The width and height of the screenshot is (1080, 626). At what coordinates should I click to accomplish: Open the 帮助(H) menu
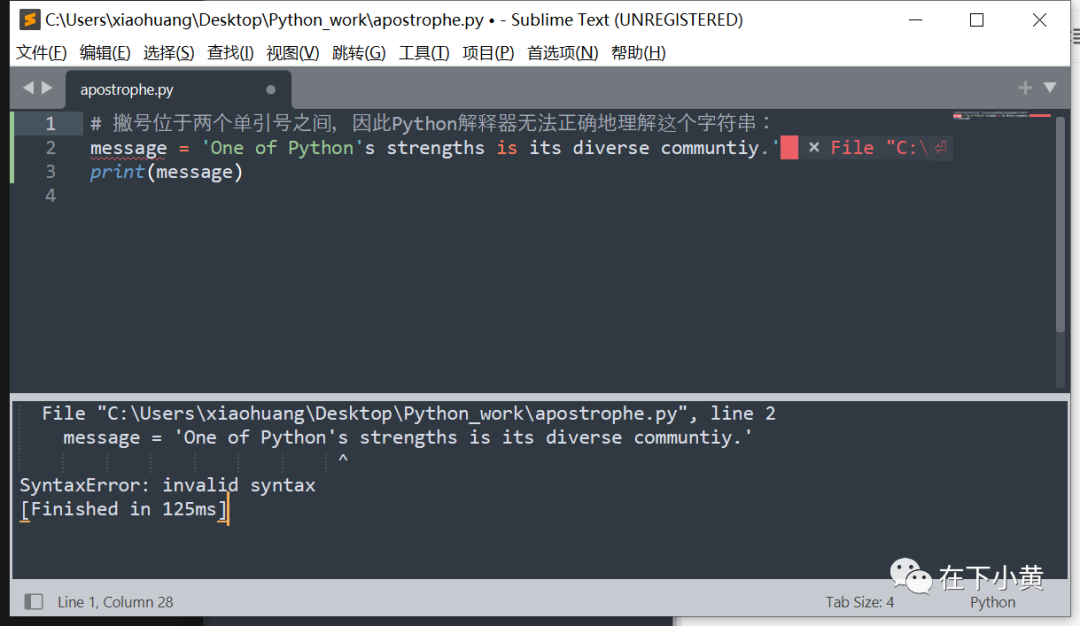(x=638, y=53)
